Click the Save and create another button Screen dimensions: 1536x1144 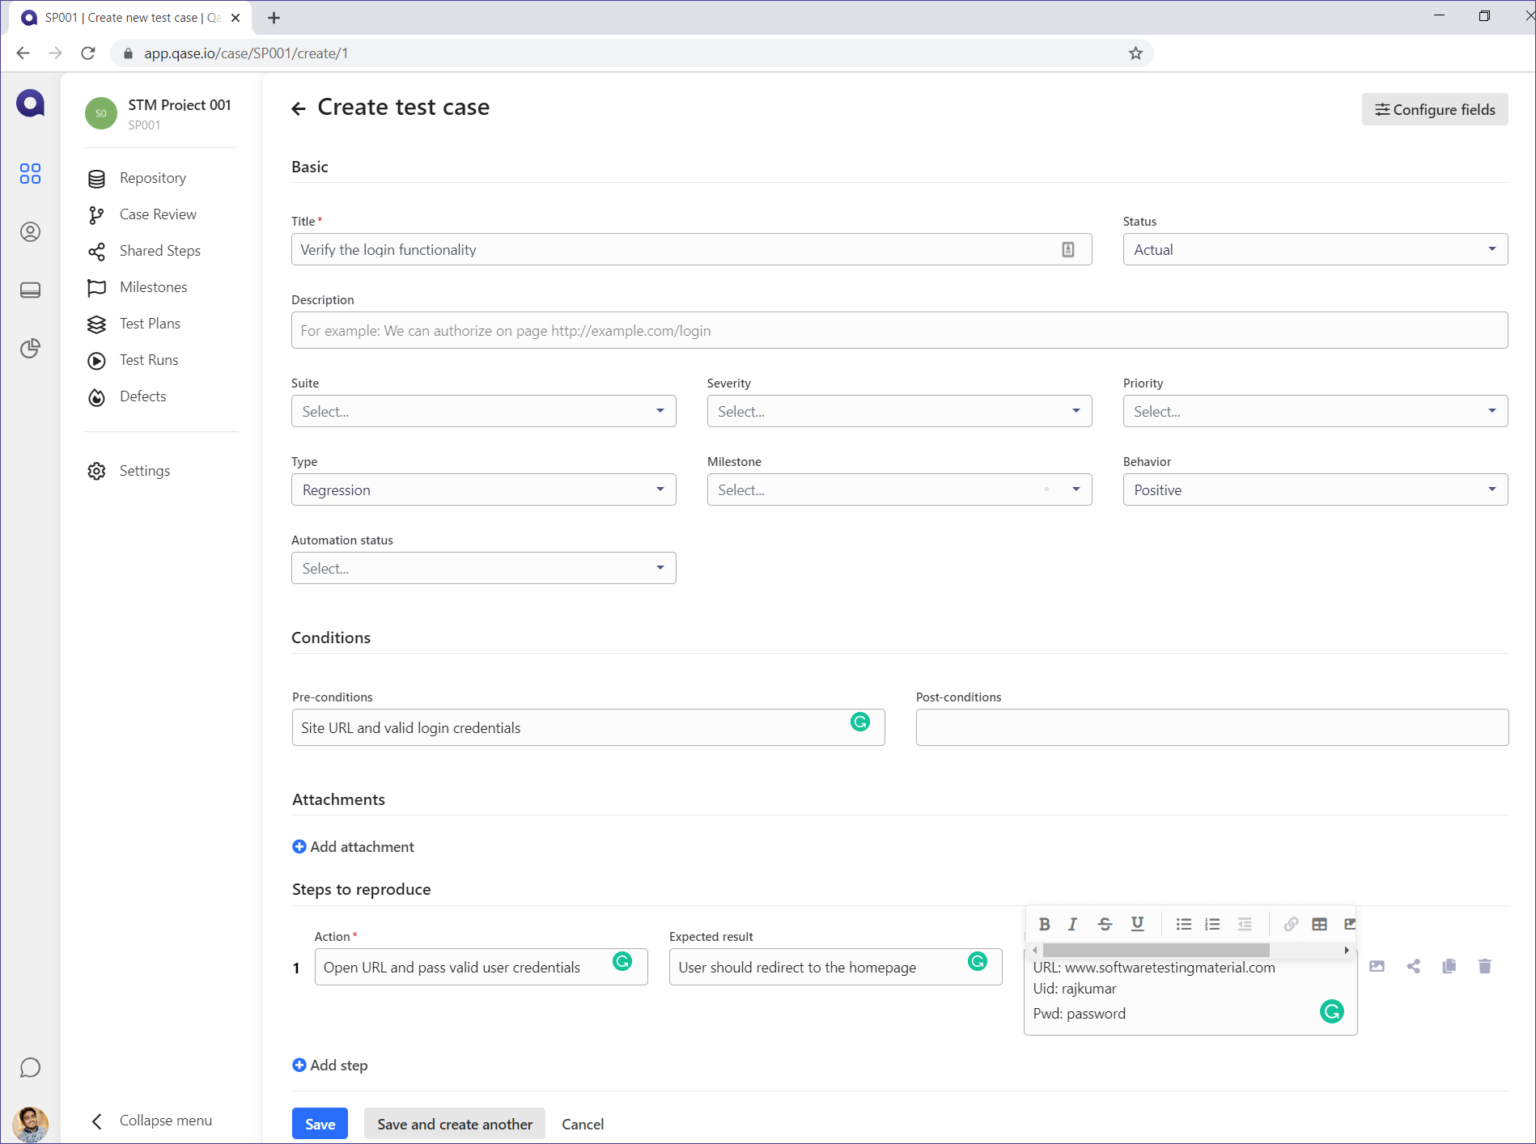click(454, 1124)
